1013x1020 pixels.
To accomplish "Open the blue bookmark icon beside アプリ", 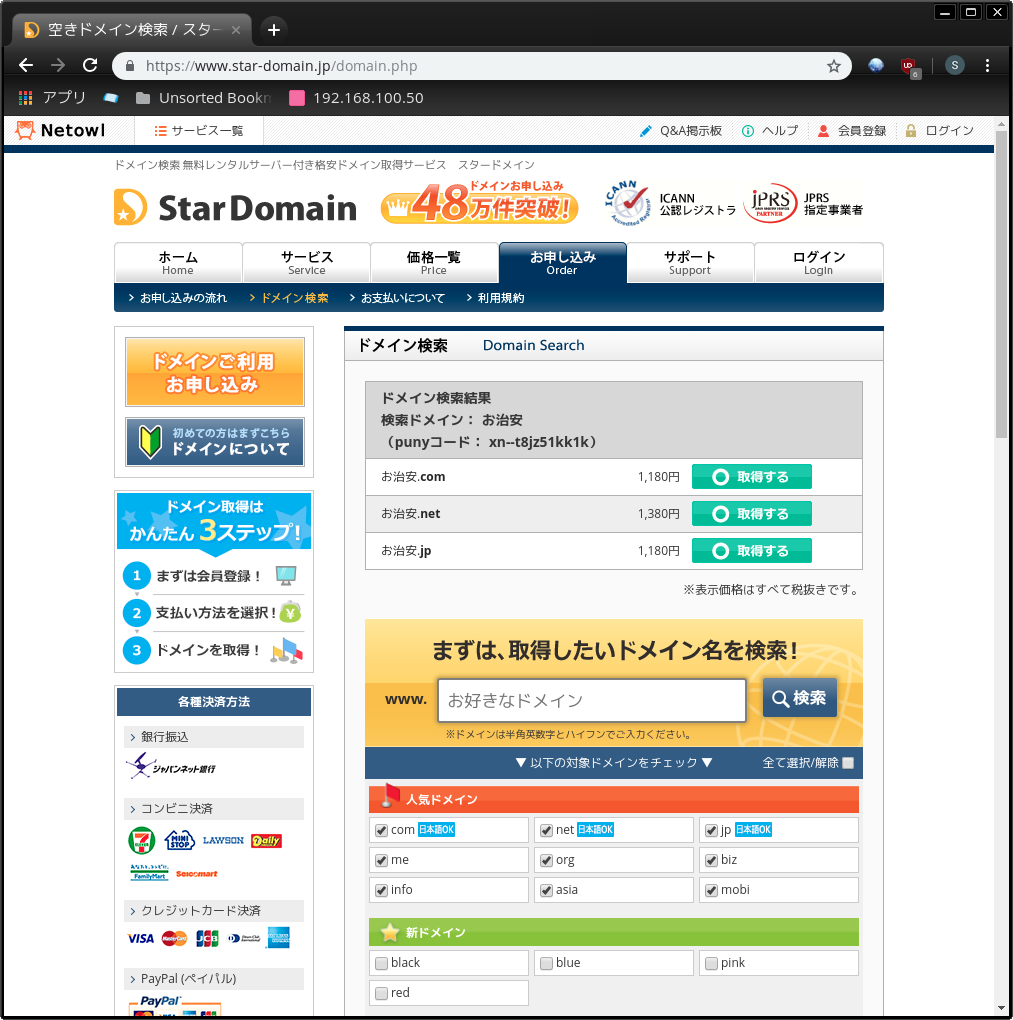I will [x=111, y=98].
